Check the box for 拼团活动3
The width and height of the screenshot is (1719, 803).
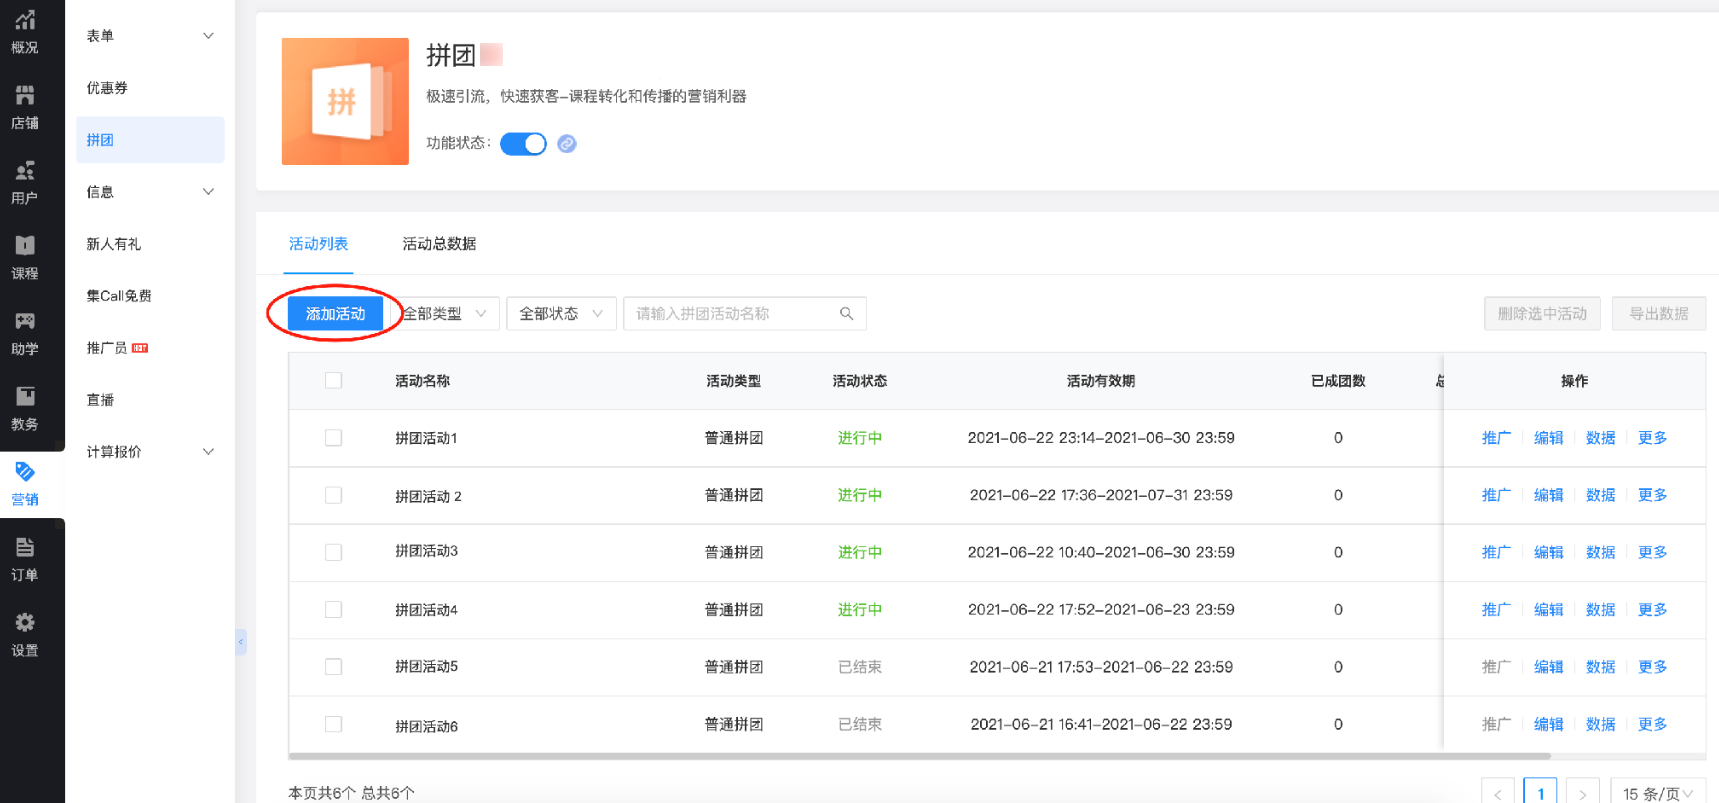(334, 552)
